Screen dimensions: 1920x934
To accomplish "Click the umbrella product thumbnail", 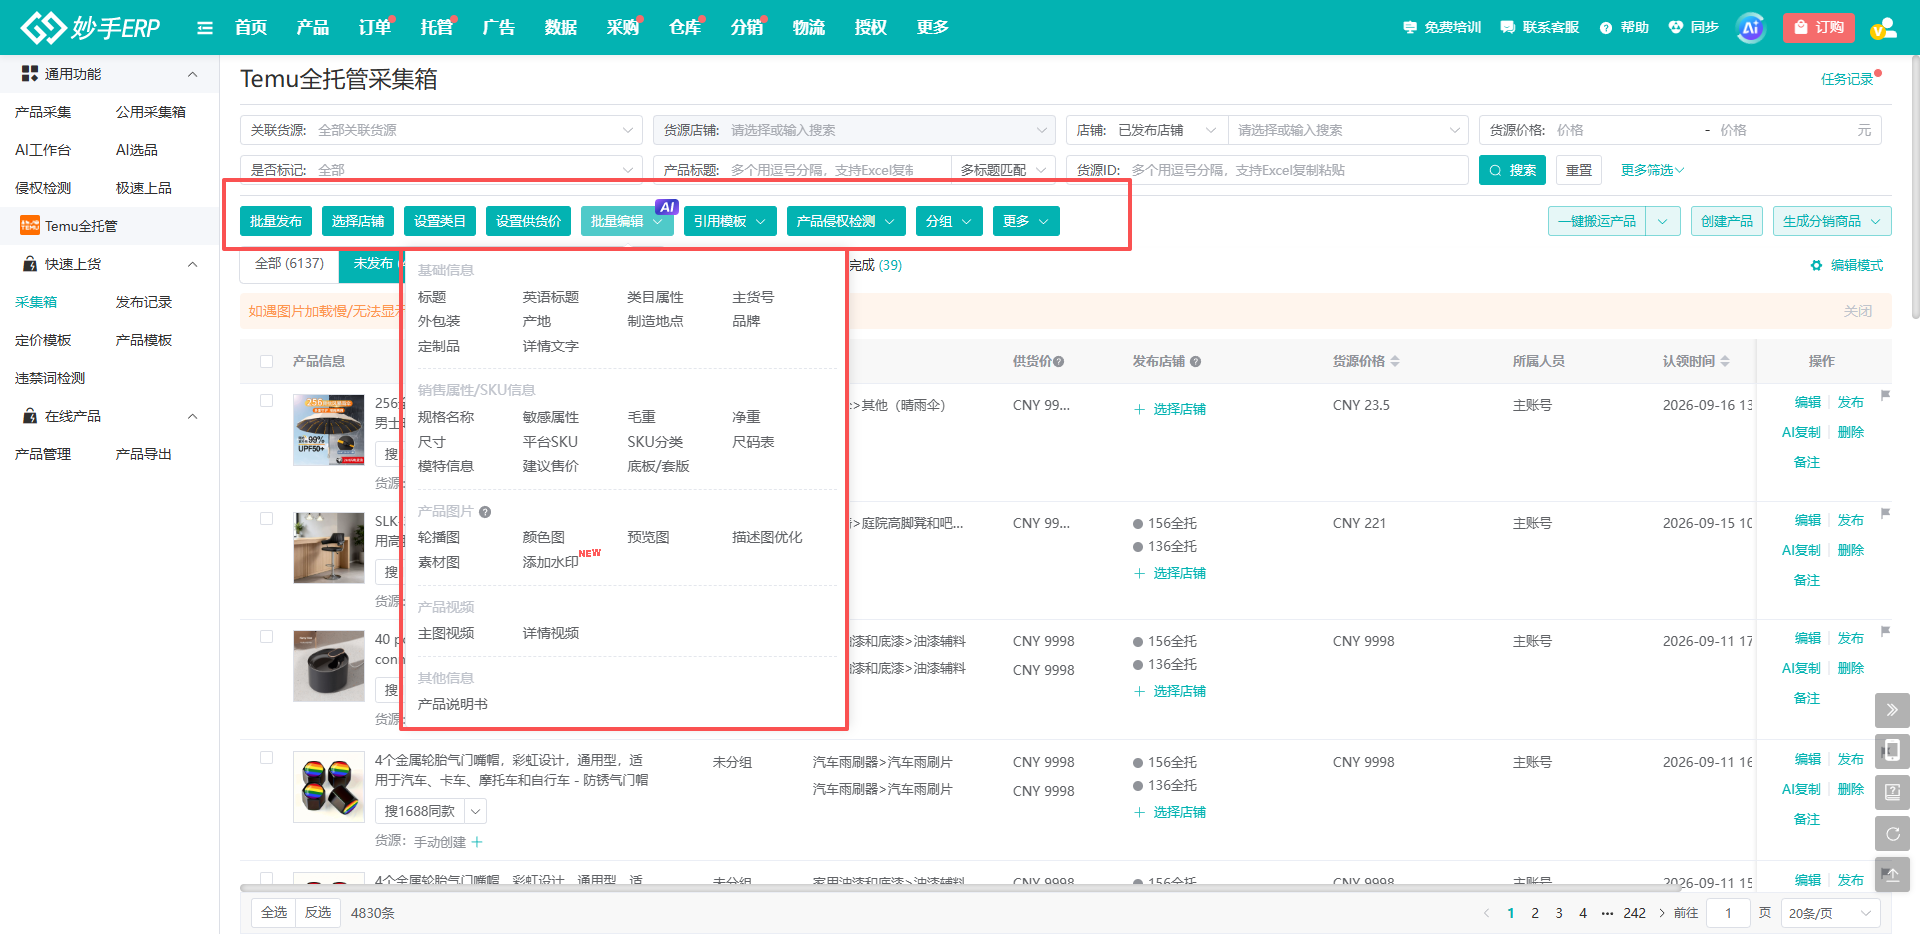I will [329, 430].
